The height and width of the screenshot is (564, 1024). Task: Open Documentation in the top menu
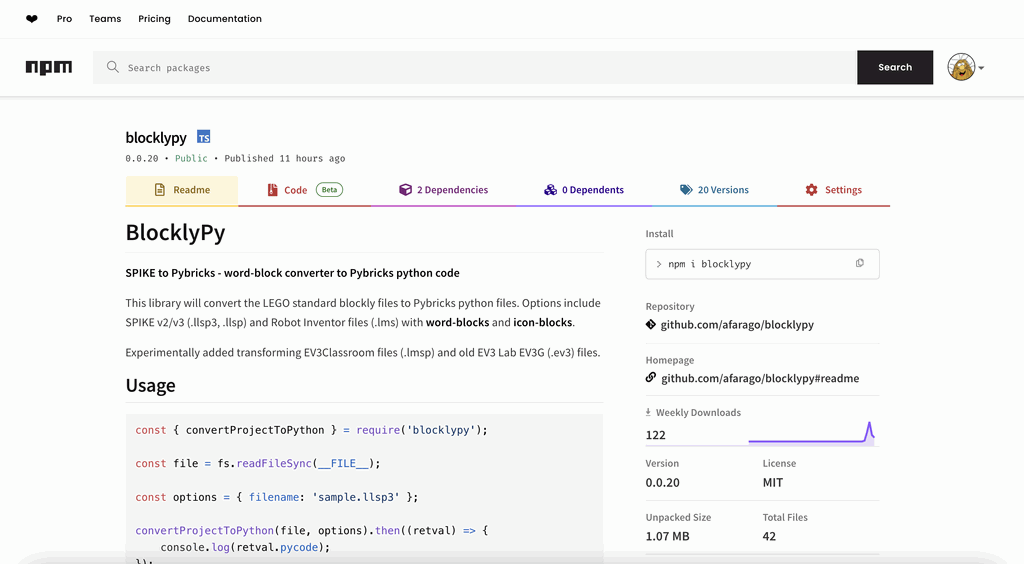(x=224, y=19)
